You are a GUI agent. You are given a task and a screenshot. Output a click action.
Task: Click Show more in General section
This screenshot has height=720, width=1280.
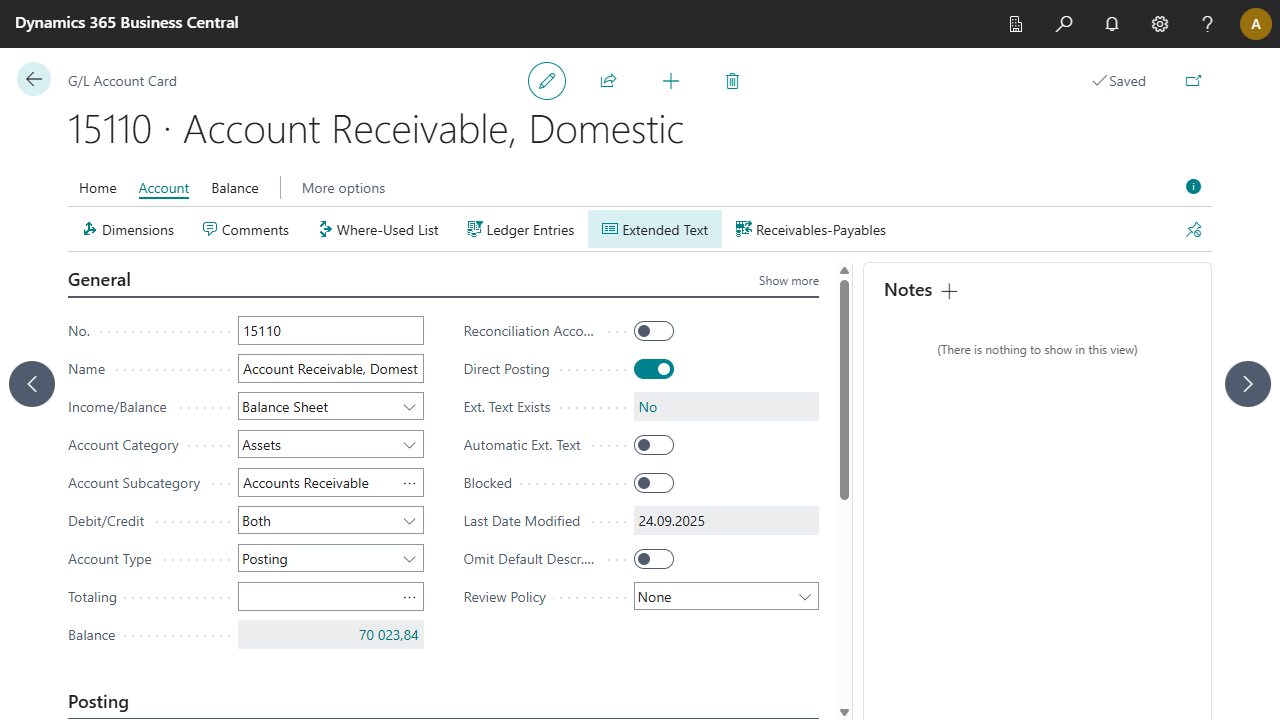click(788, 281)
